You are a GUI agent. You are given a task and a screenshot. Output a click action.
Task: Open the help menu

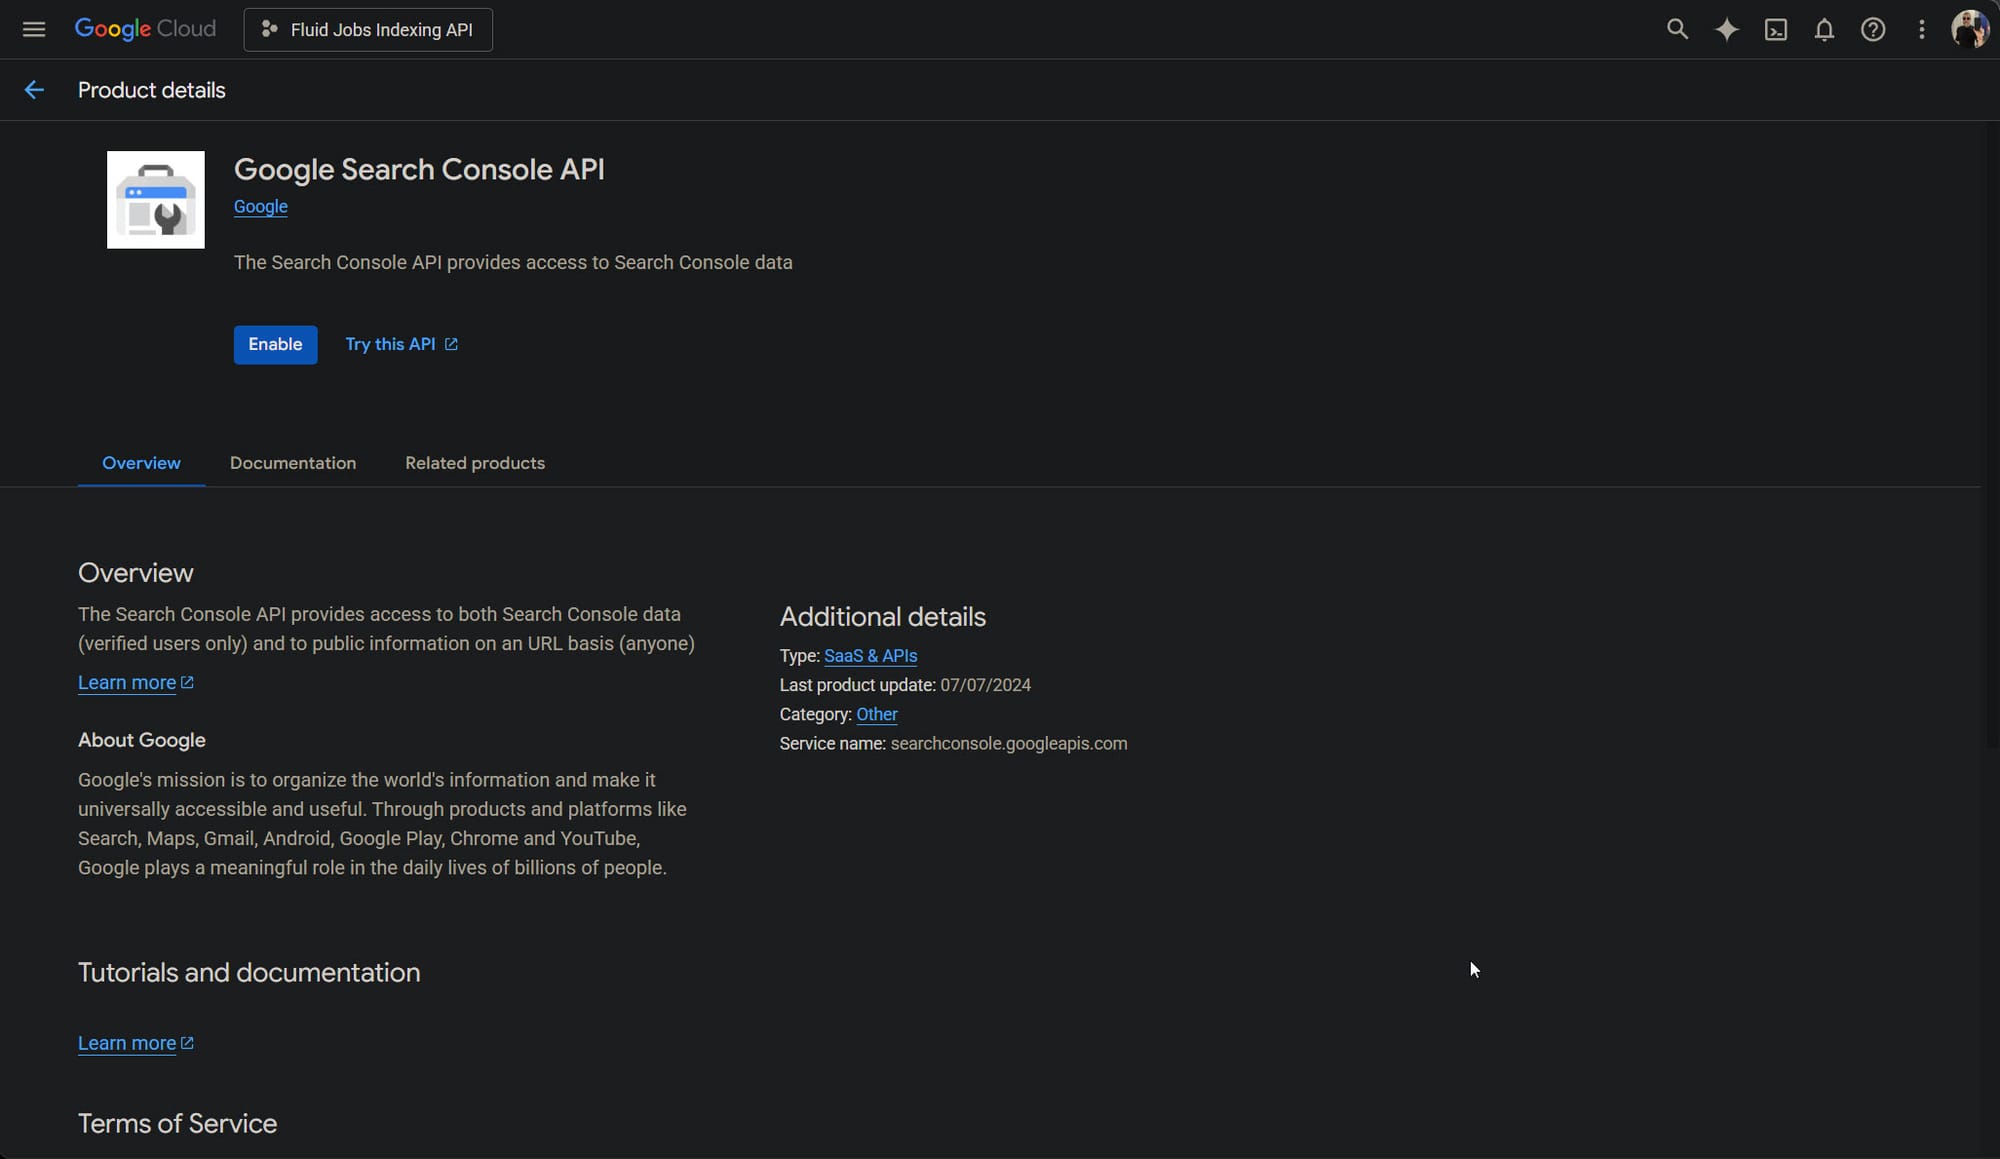pos(1873,30)
